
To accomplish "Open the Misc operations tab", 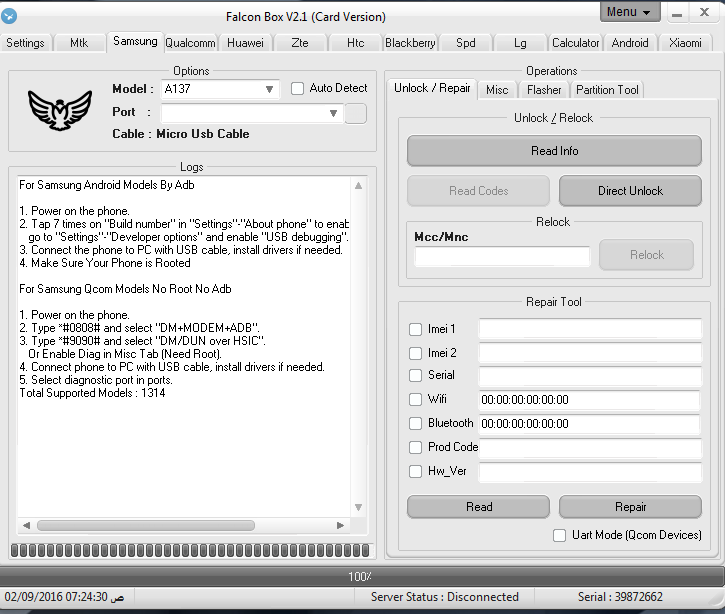I will (x=497, y=90).
